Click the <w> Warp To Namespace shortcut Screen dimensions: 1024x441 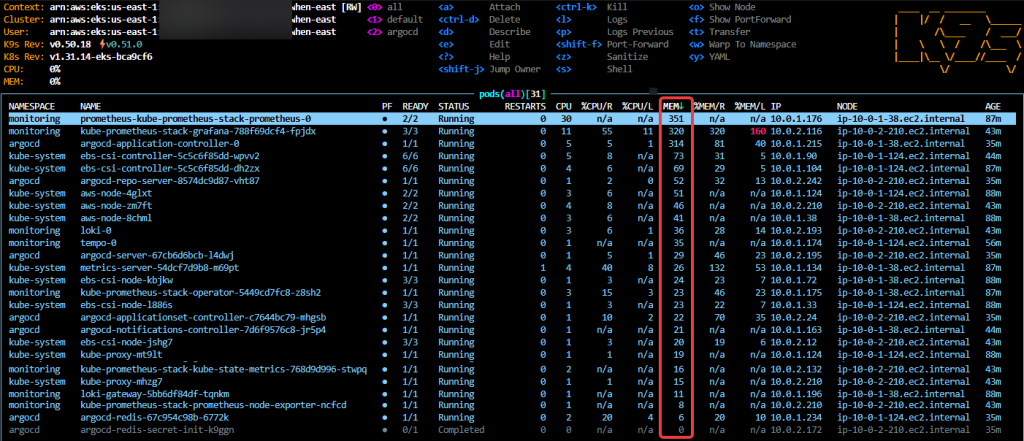[x=743, y=44]
